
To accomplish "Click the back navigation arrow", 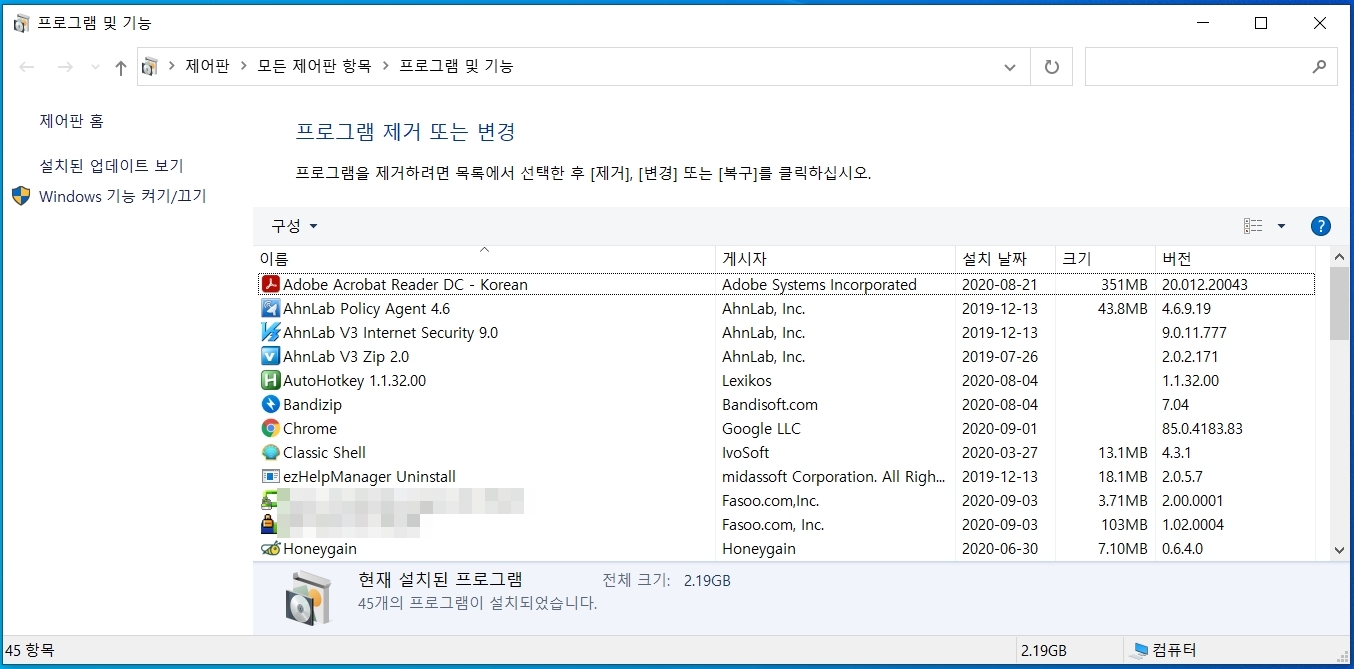I will pos(27,67).
